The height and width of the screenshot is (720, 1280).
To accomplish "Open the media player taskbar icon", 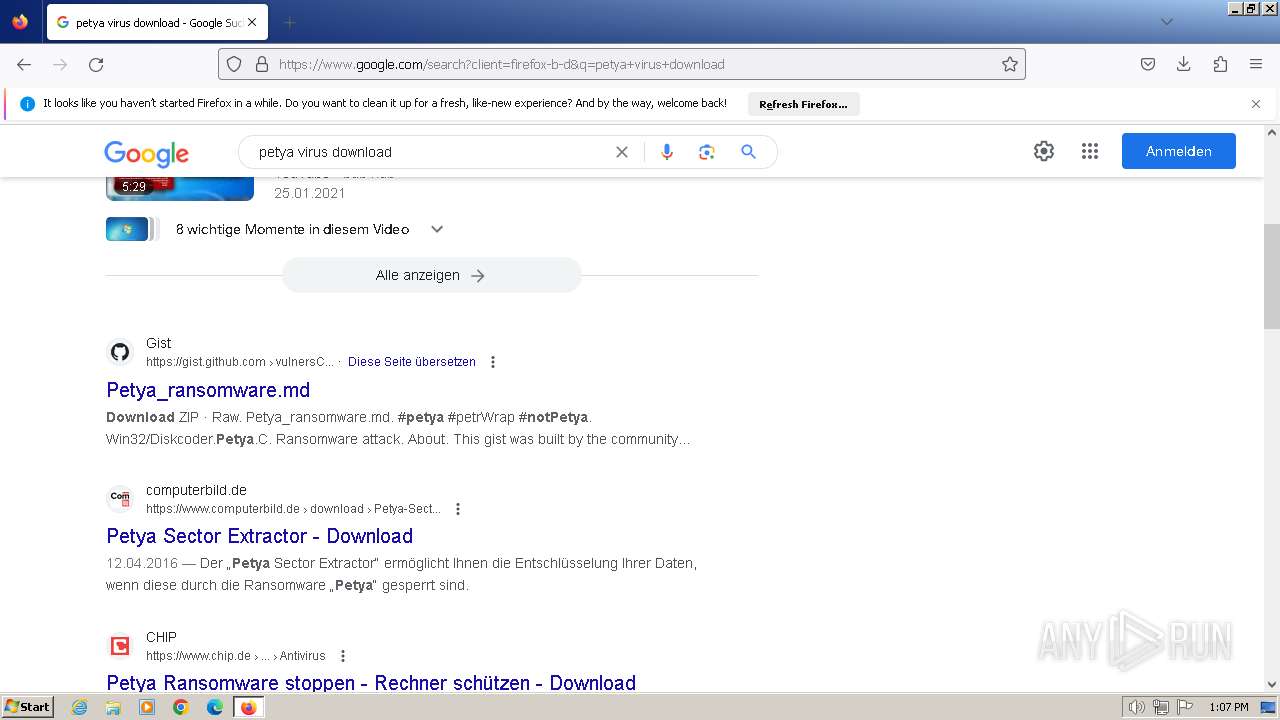I will click(147, 707).
